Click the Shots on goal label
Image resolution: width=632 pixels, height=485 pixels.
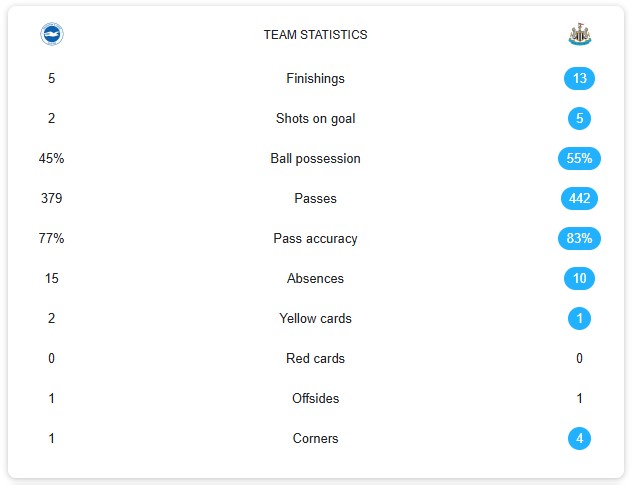pyautogui.click(x=316, y=119)
